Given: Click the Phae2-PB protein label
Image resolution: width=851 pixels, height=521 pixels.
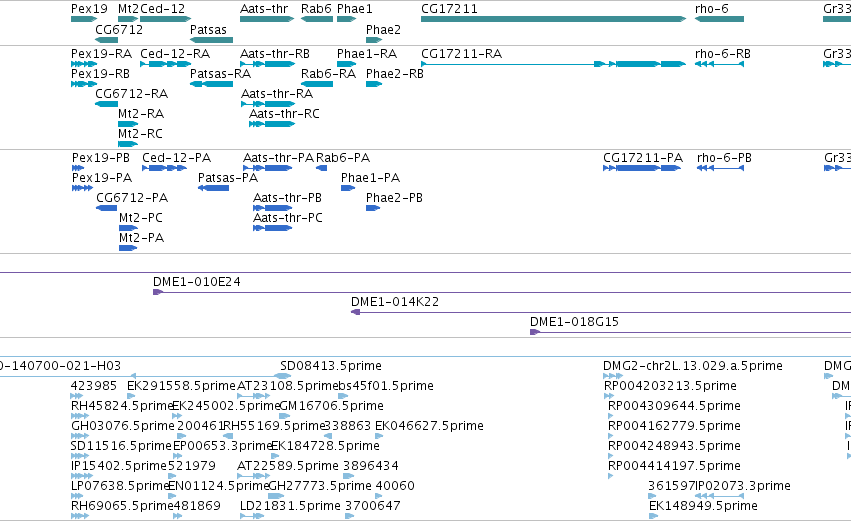Looking at the screenshot, I should (394, 198).
